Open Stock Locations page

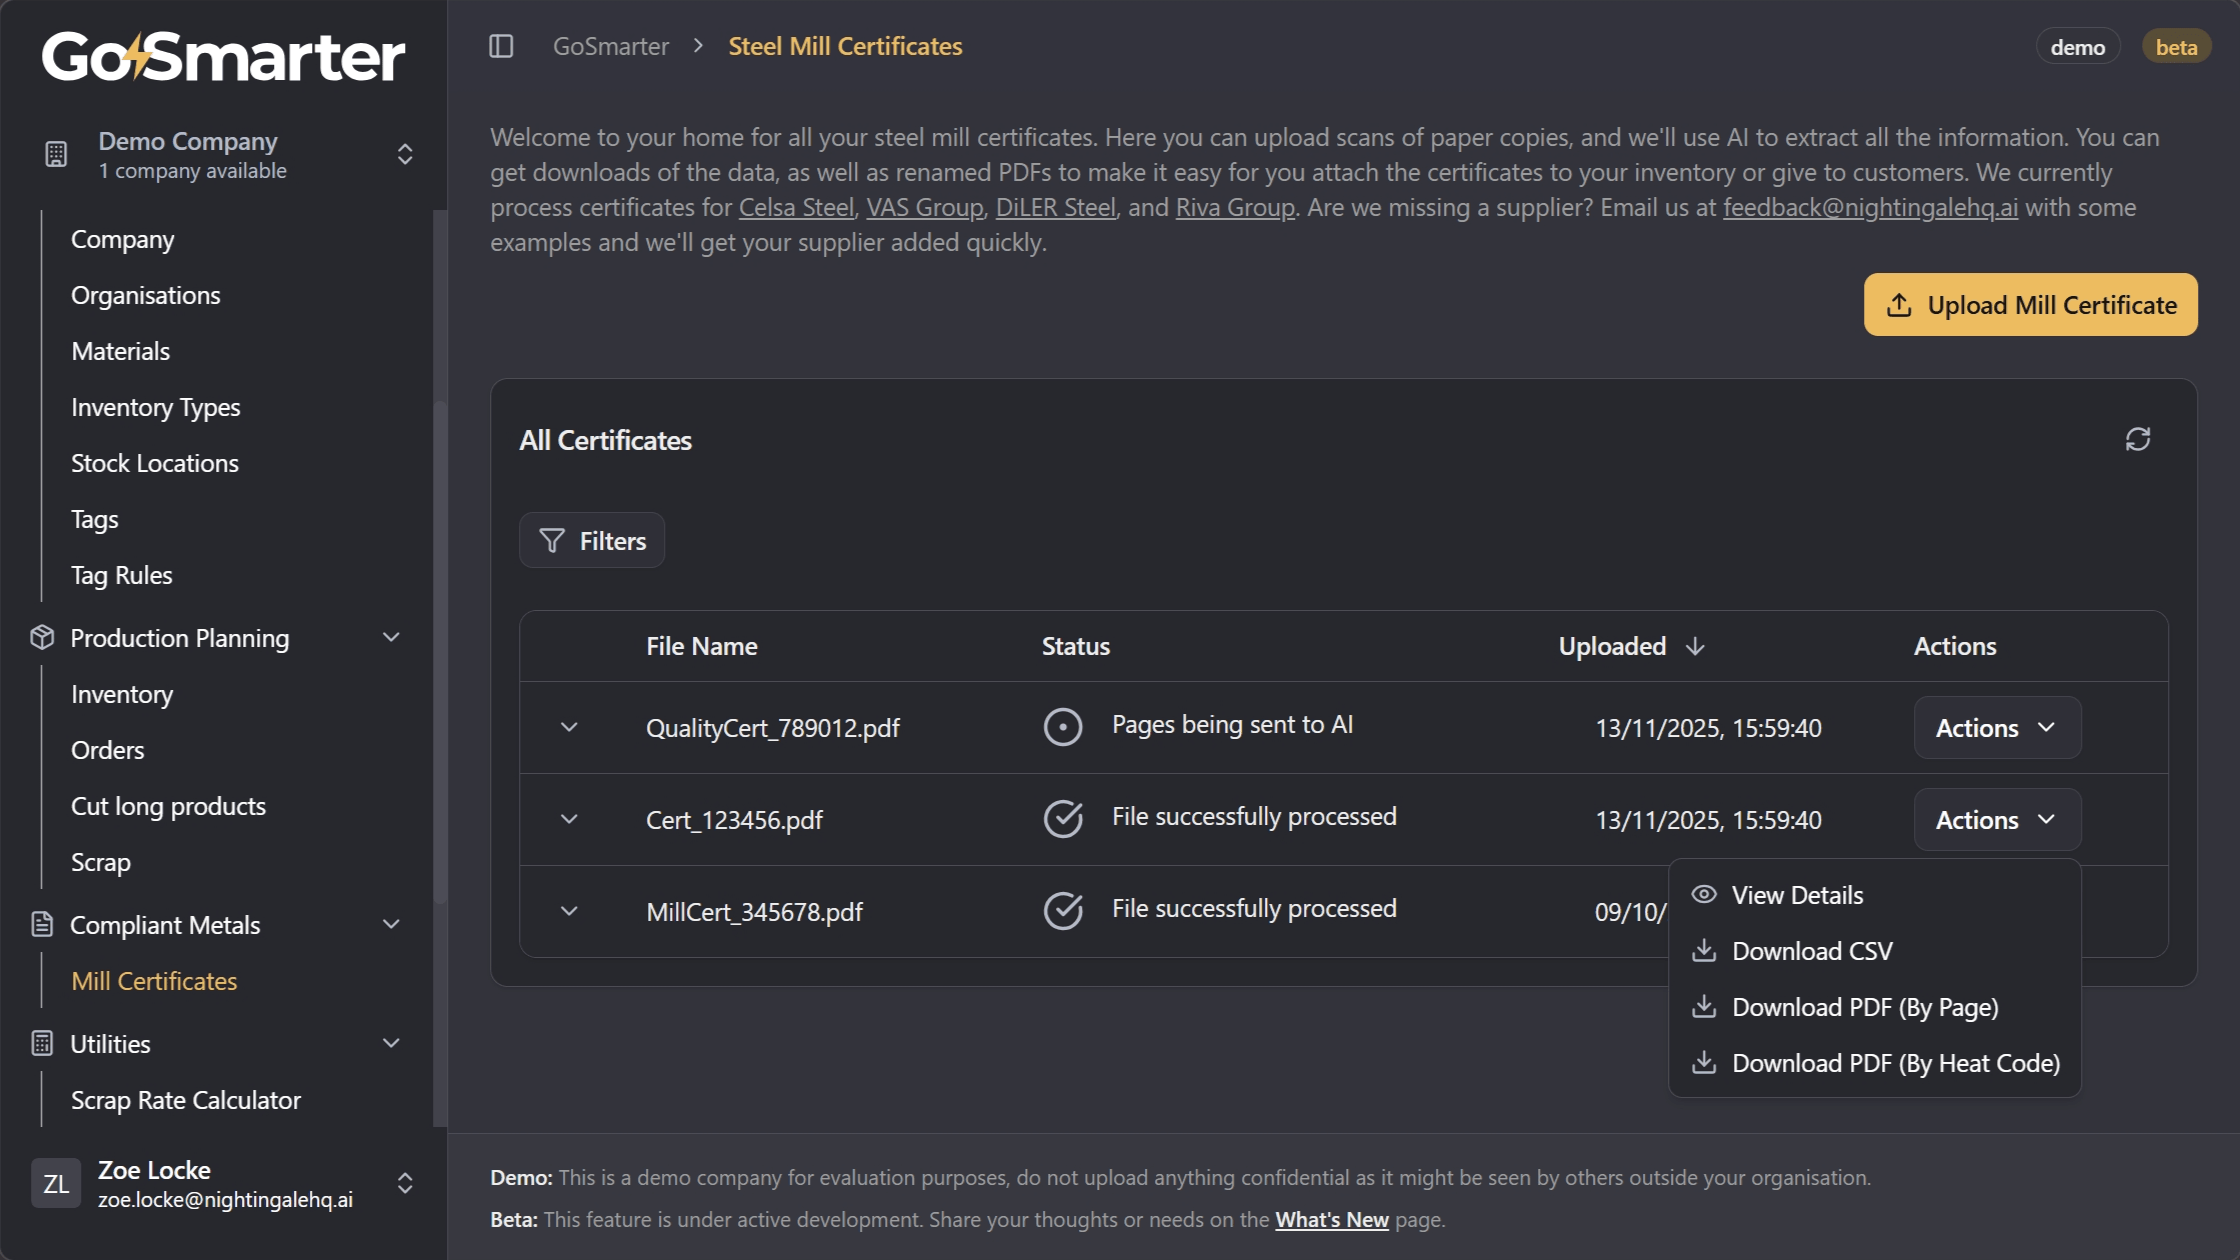coord(155,463)
